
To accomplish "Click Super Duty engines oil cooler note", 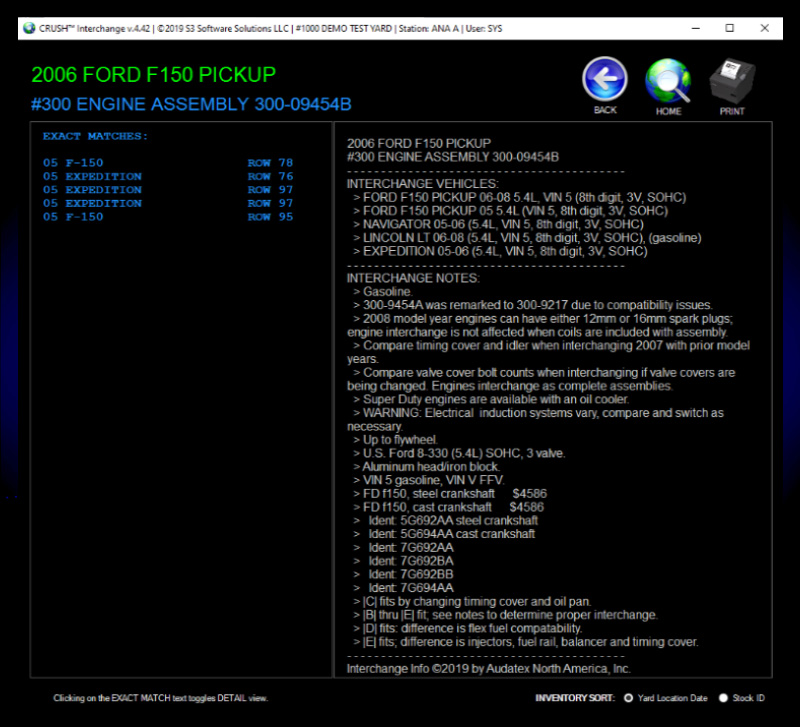I will 491,399.
